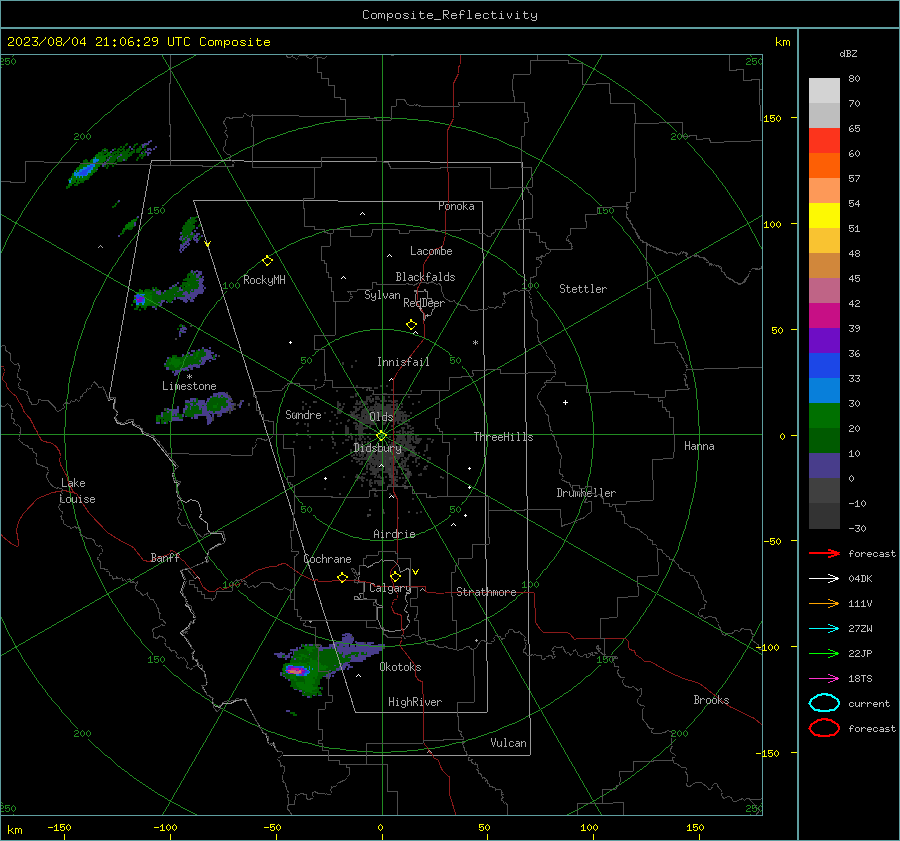This screenshot has width=900, height=841.
Task: Pick the red 65 dBZ color swatch
Action: click(824, 141)
